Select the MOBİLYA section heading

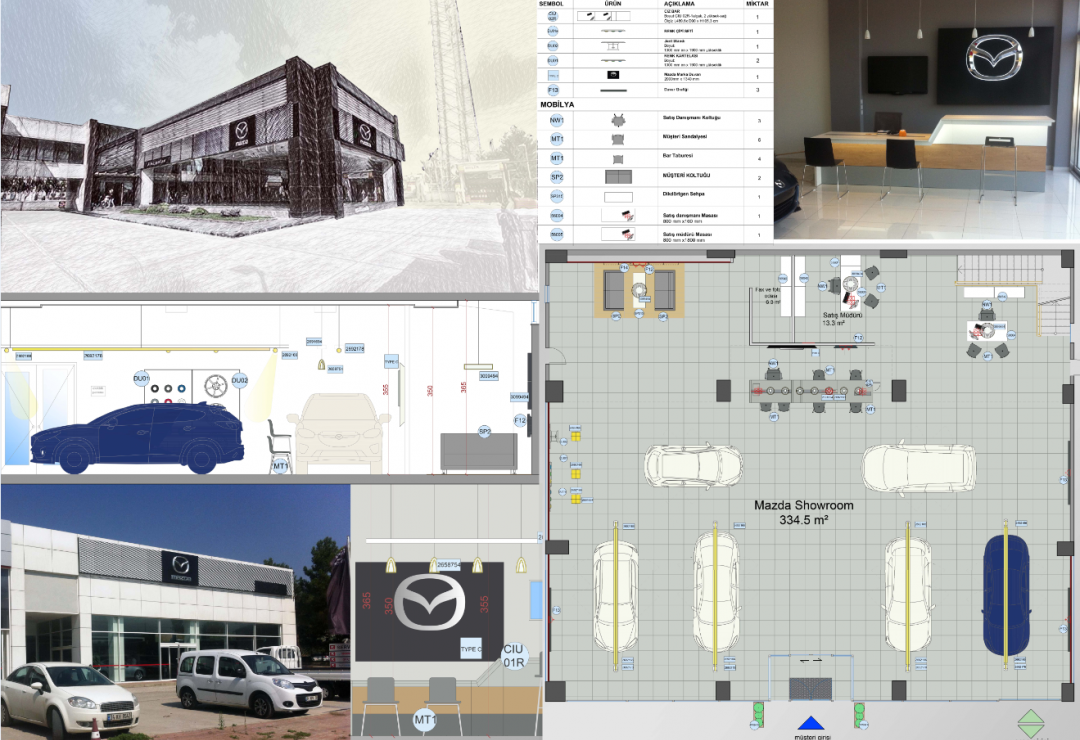coord(557,105)
